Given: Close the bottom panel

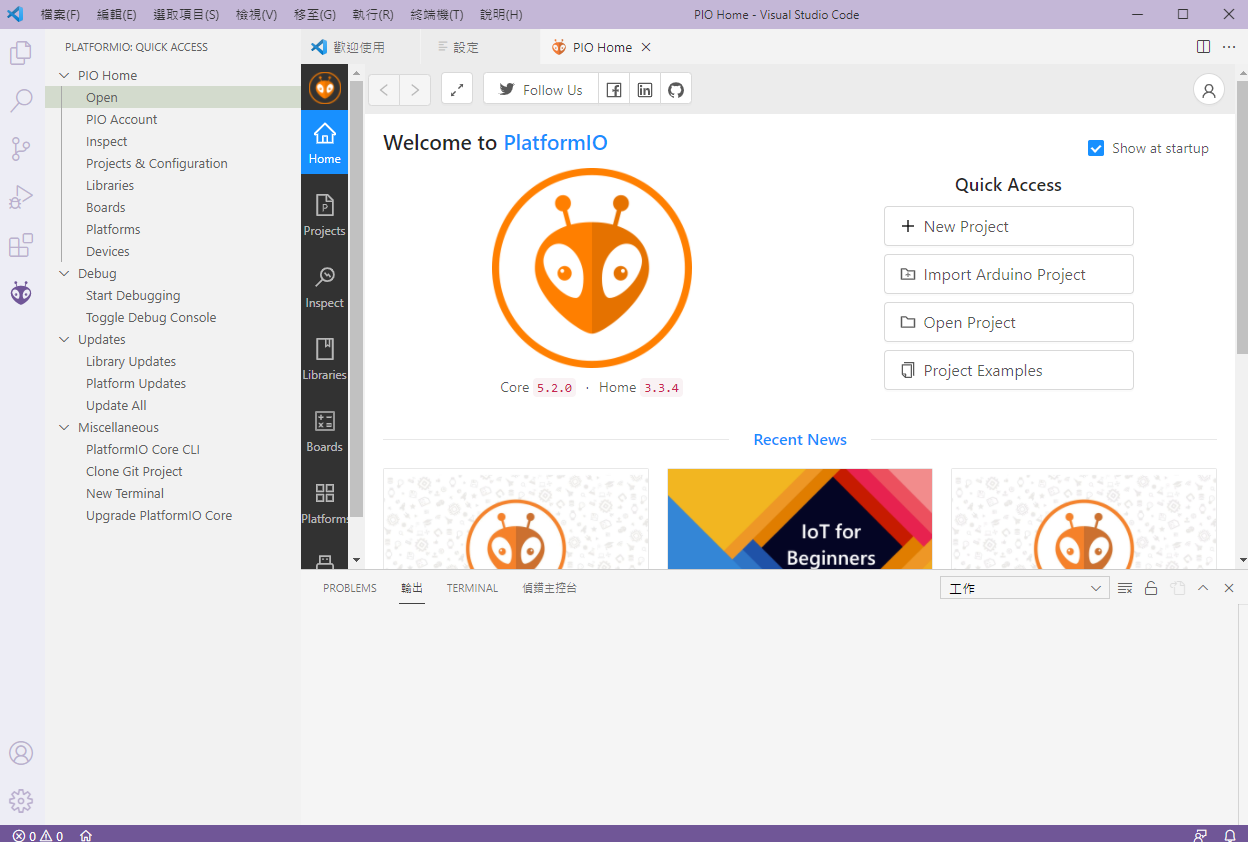Looking at the screenshot, I should click(x=1229, y=588).
